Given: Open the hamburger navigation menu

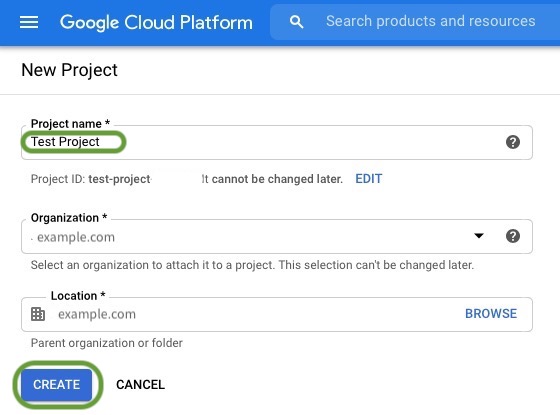Looking at the screenshot, I should point(29,22).
